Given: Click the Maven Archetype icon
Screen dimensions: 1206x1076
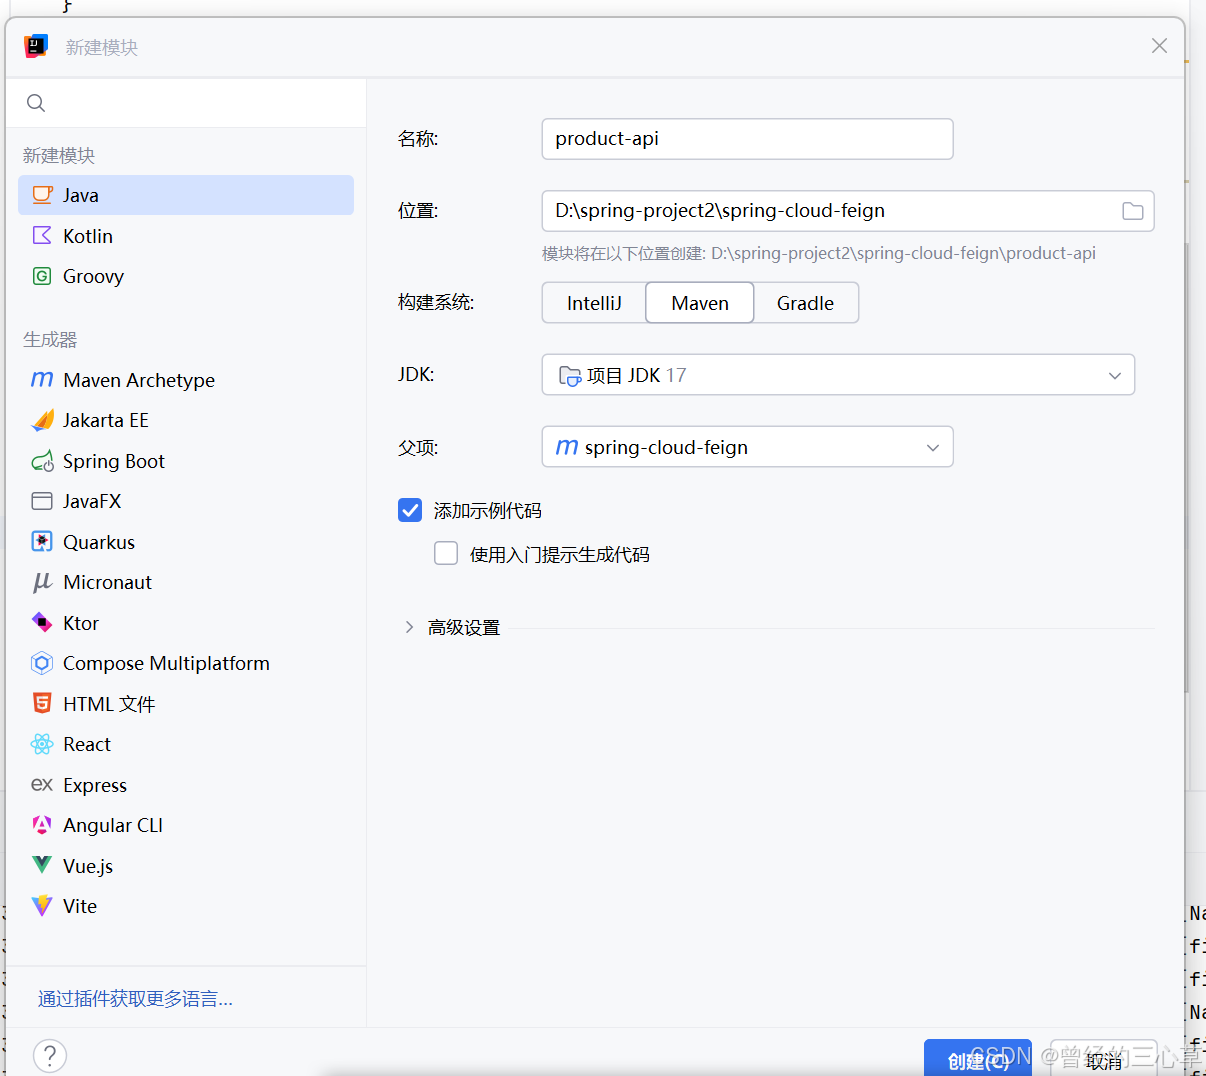Looking at the screenshot, I should 42,380.
